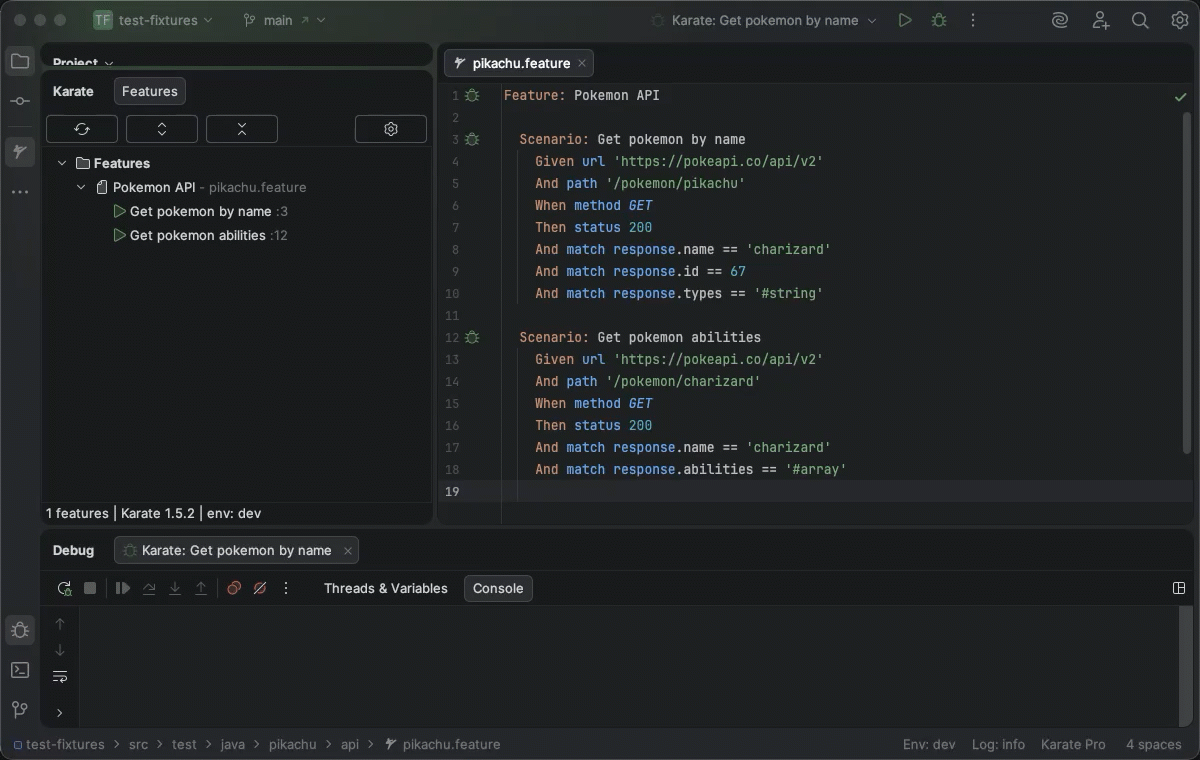Collapse all nodes in the Features tree
The width and height of the screenshot is (1200, 760).
pos(242,129)
